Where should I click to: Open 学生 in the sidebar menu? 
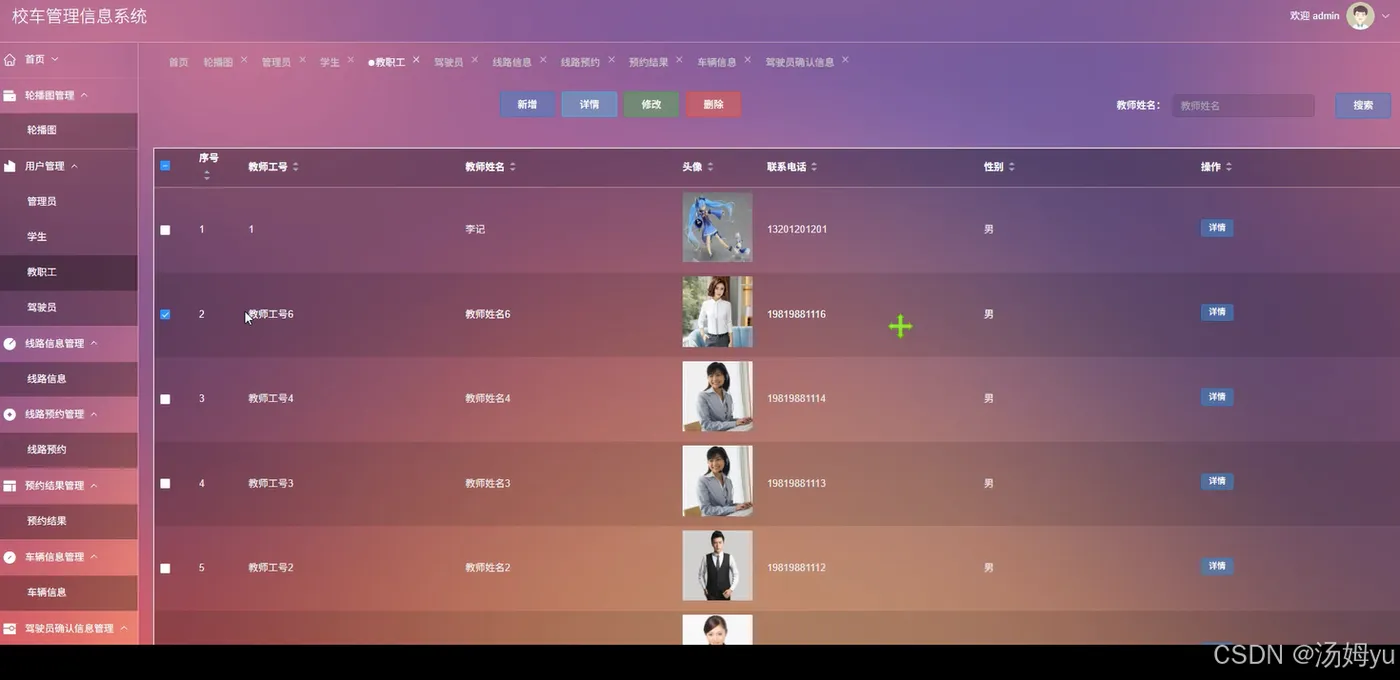point(37,237)
